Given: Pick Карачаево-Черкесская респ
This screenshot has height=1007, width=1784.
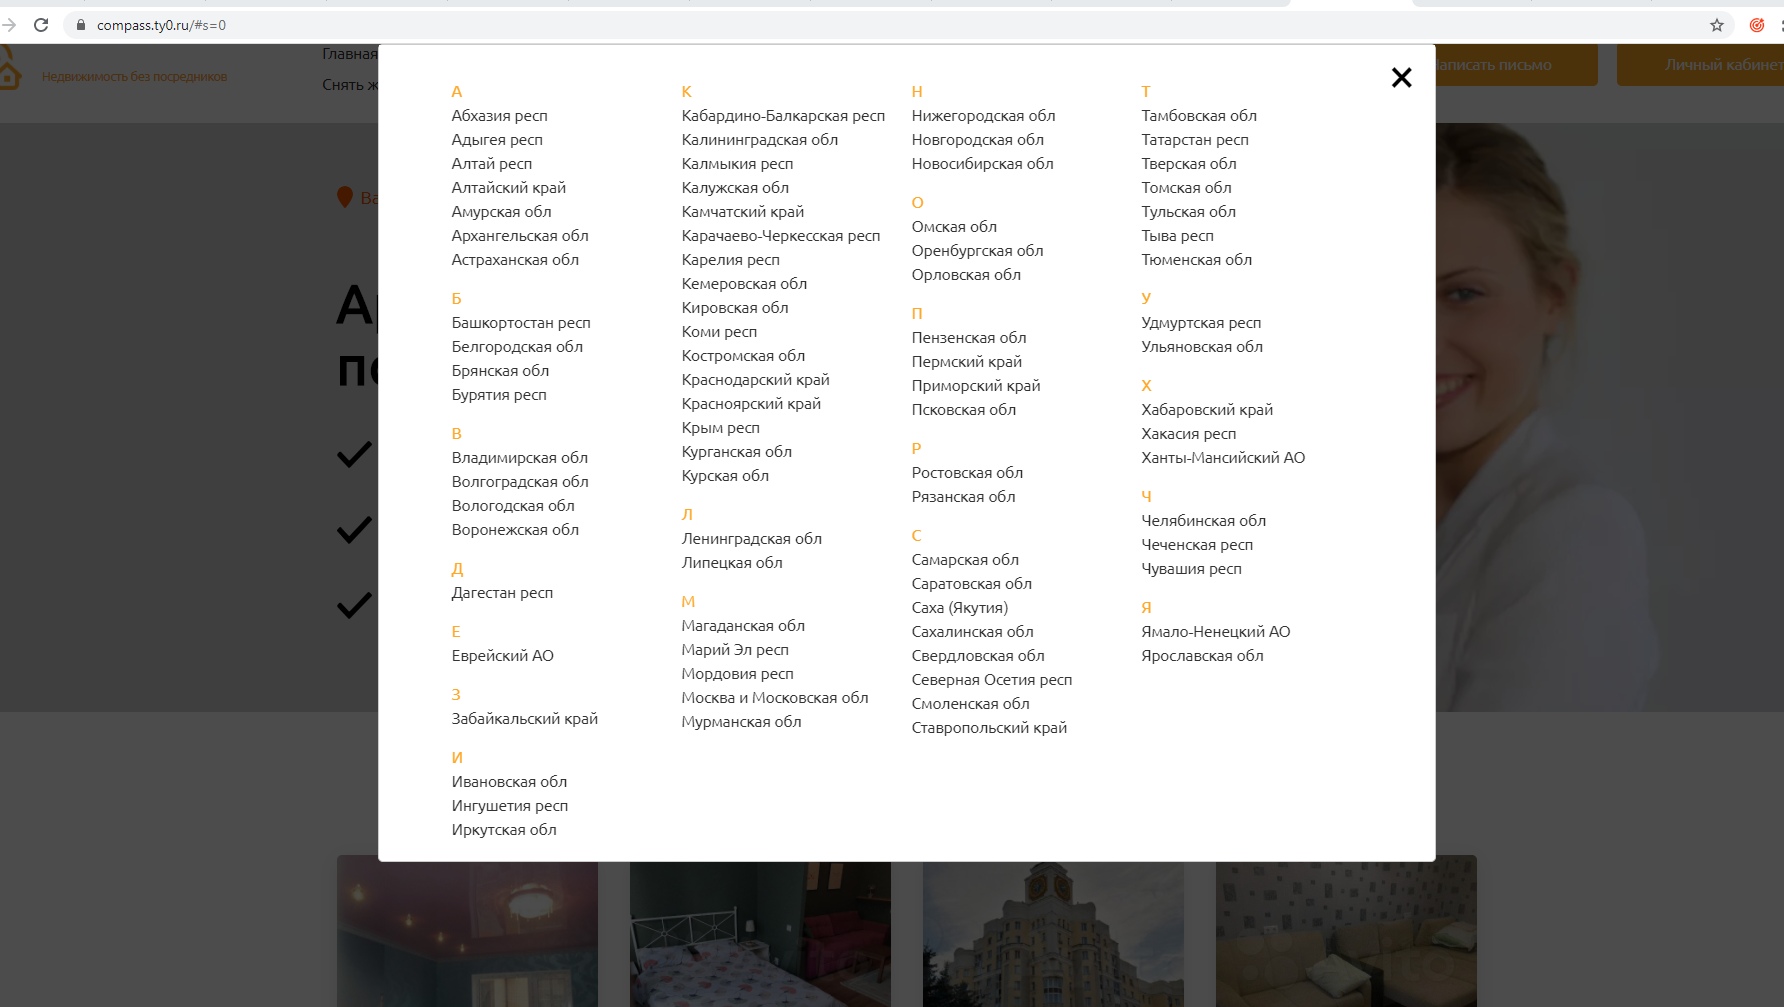Looking at the screenshot, I should click(x=781, y=236).
